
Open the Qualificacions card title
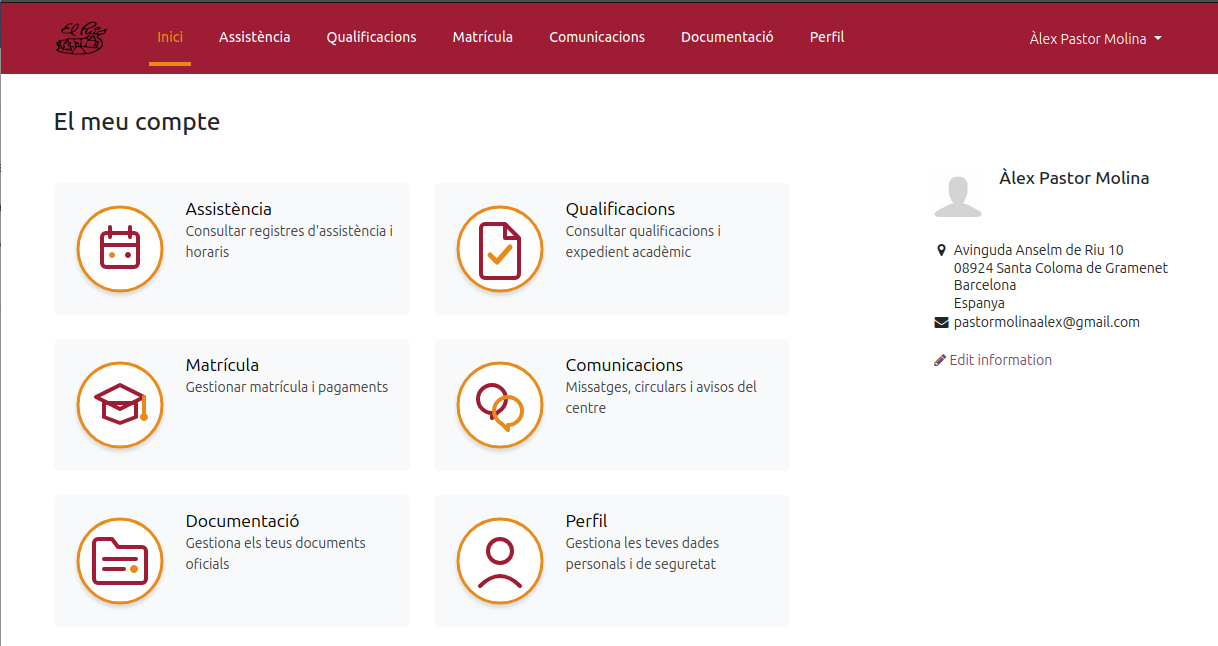(620, 209)
